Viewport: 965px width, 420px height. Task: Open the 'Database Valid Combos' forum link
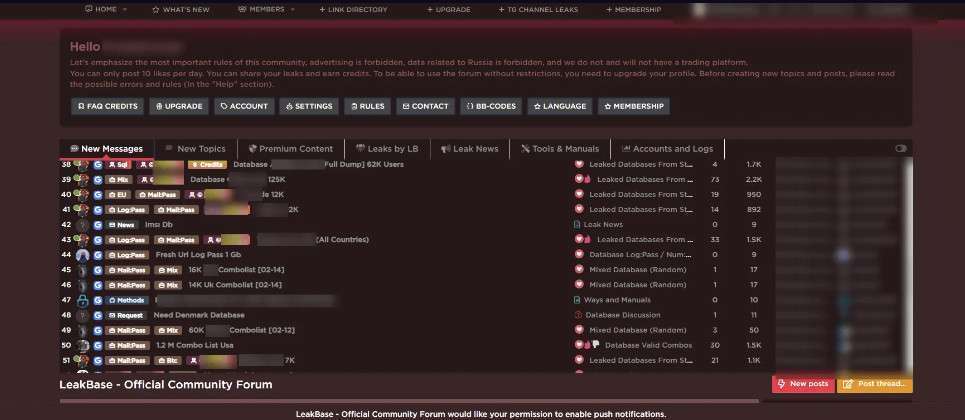point(648,345)
